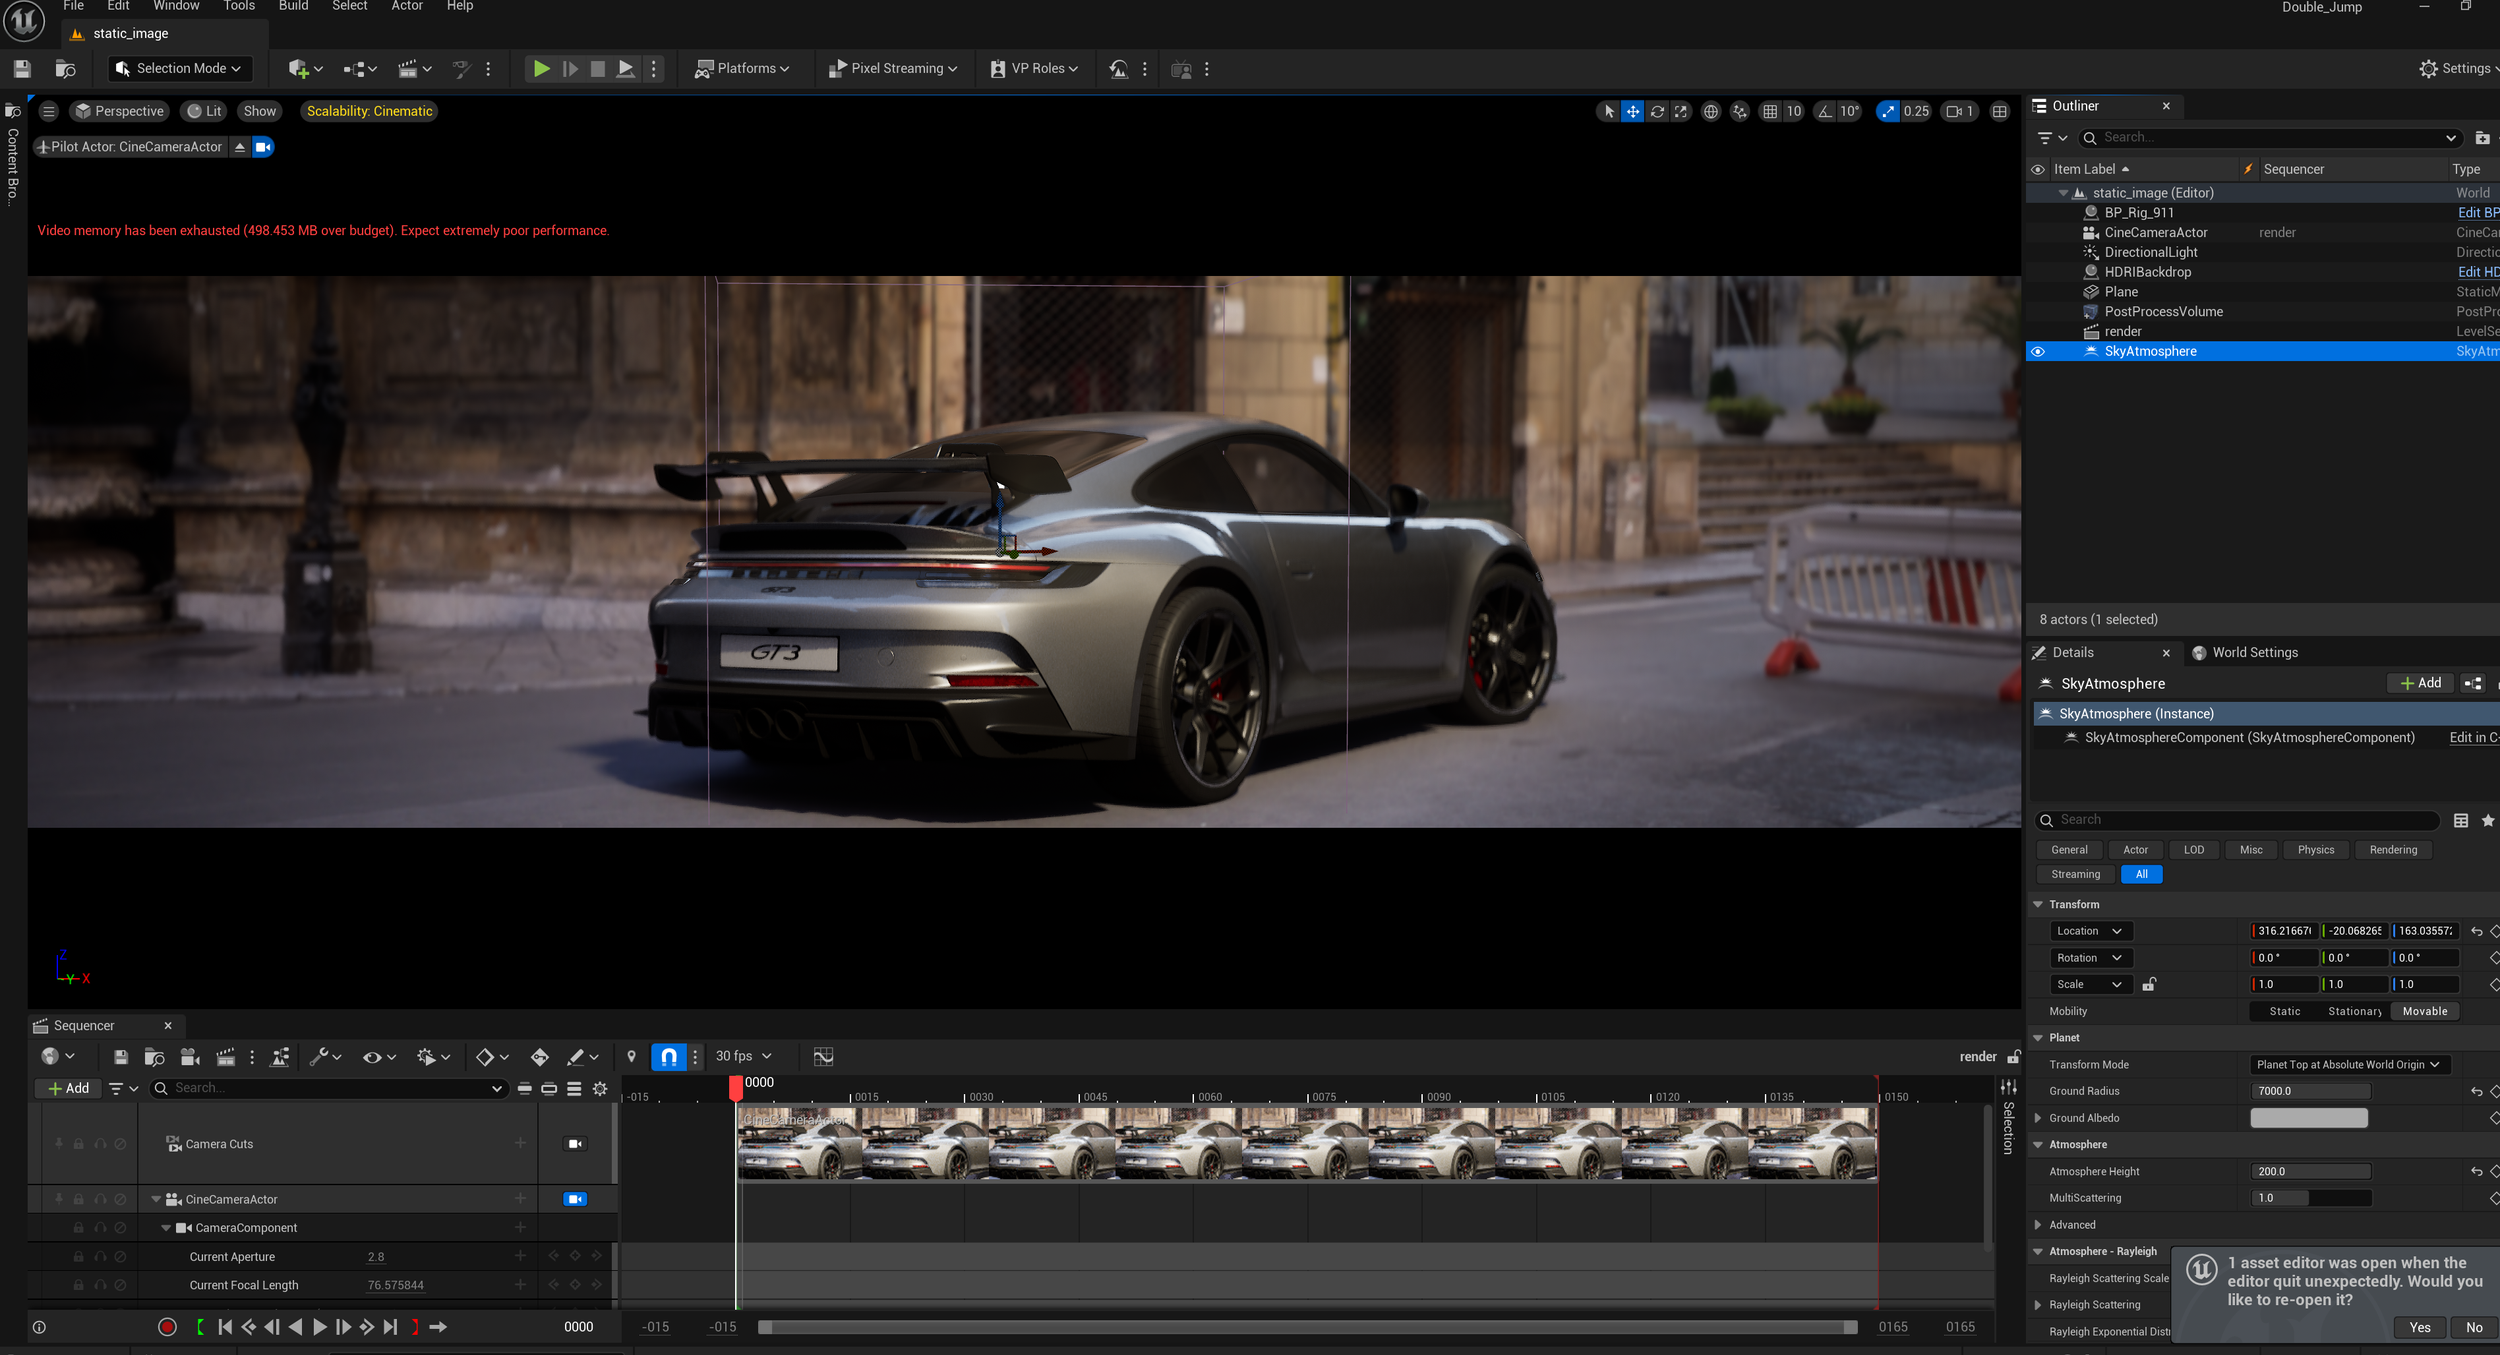Expand the Ground Albedo property
This screenshot has height=1355, width=2500.
[x=2038, y=1118]
